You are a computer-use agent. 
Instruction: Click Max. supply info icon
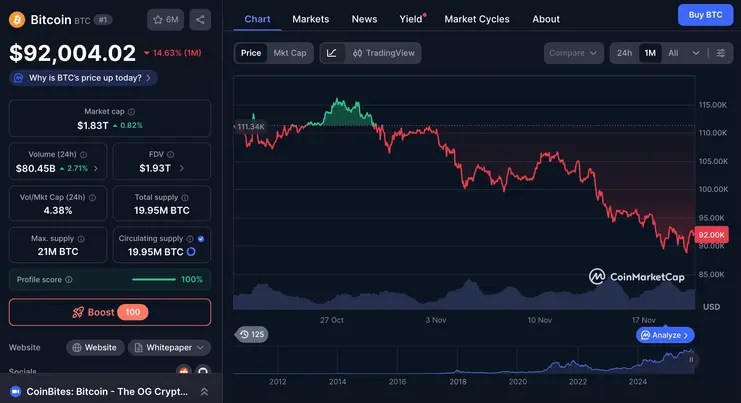click(81, 239)
